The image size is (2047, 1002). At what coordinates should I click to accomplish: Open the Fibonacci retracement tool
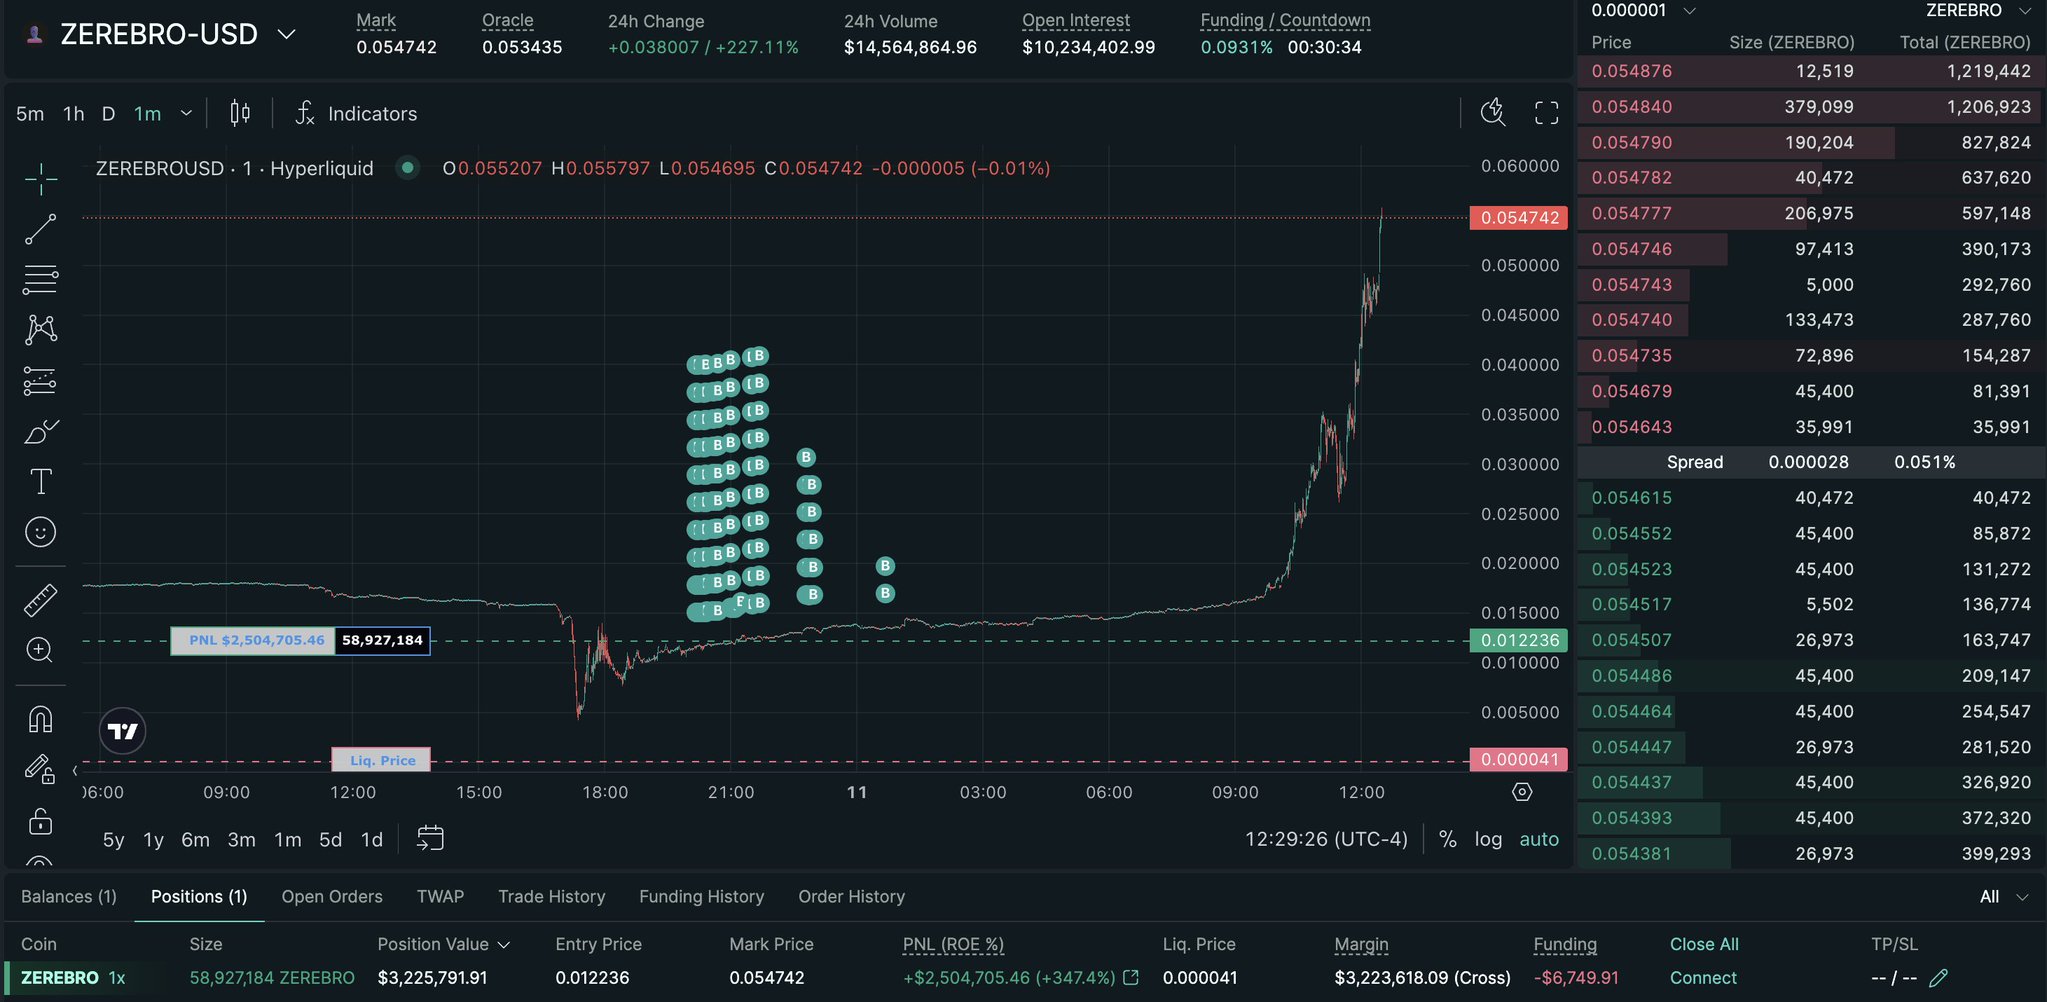click(x=40, y=279)
